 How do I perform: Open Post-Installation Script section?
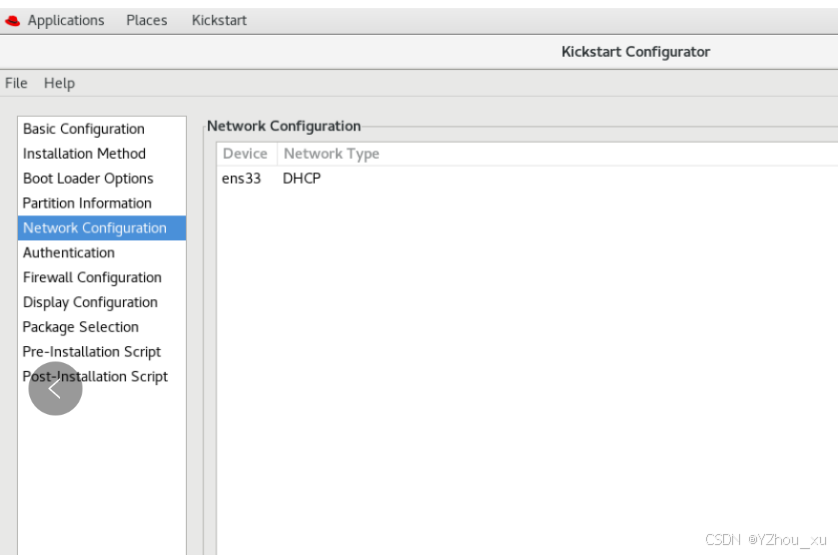point(102,376)
